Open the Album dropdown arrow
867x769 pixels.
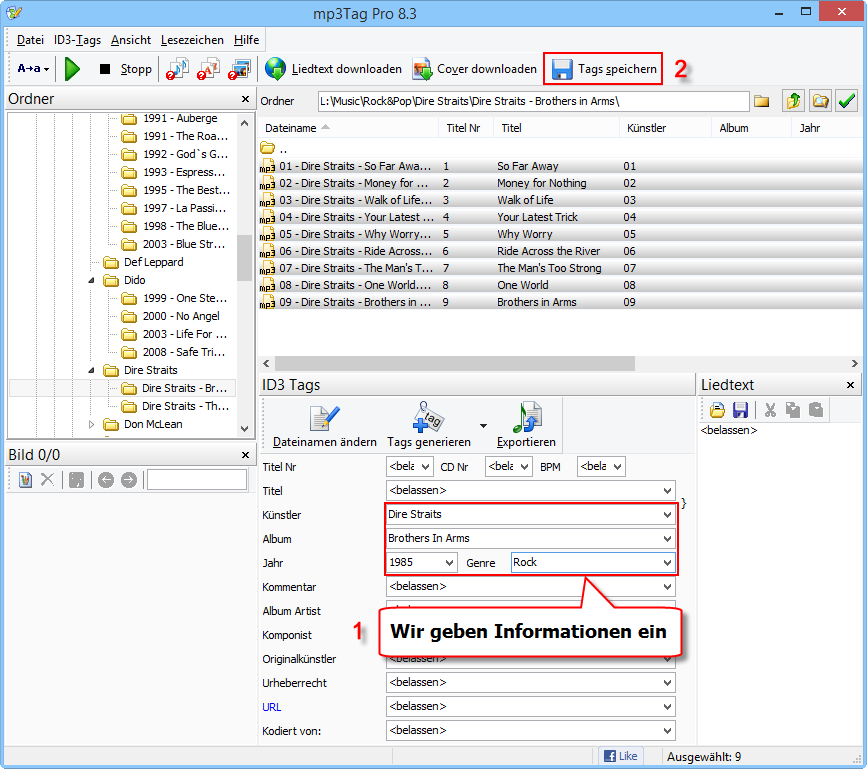pos(667,538)
